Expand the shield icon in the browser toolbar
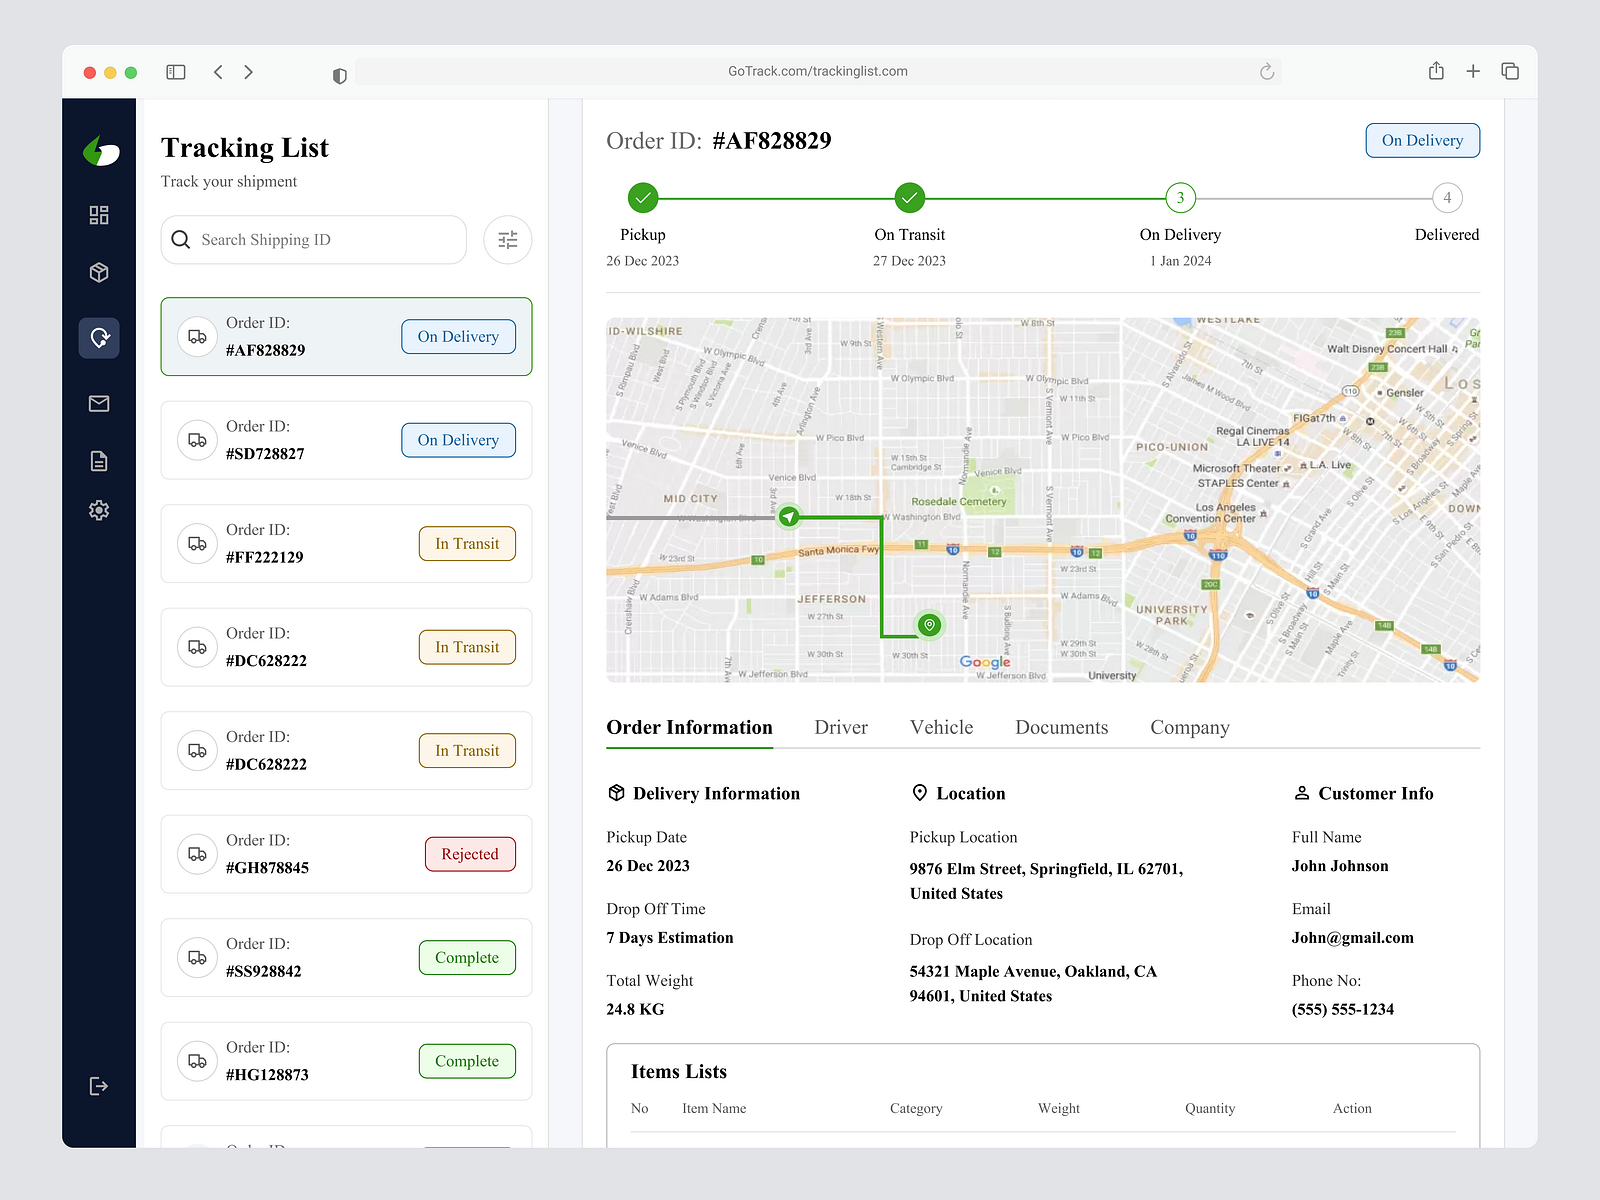 339,71
